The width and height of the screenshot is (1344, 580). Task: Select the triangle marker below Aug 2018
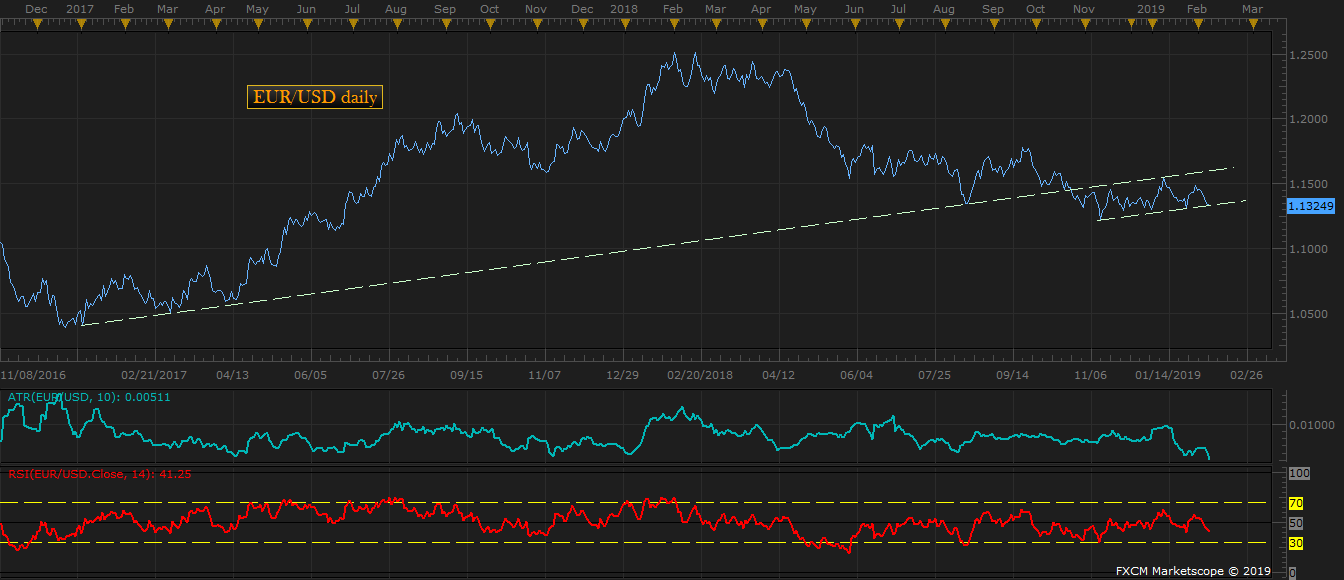click(x=943, y=25)
